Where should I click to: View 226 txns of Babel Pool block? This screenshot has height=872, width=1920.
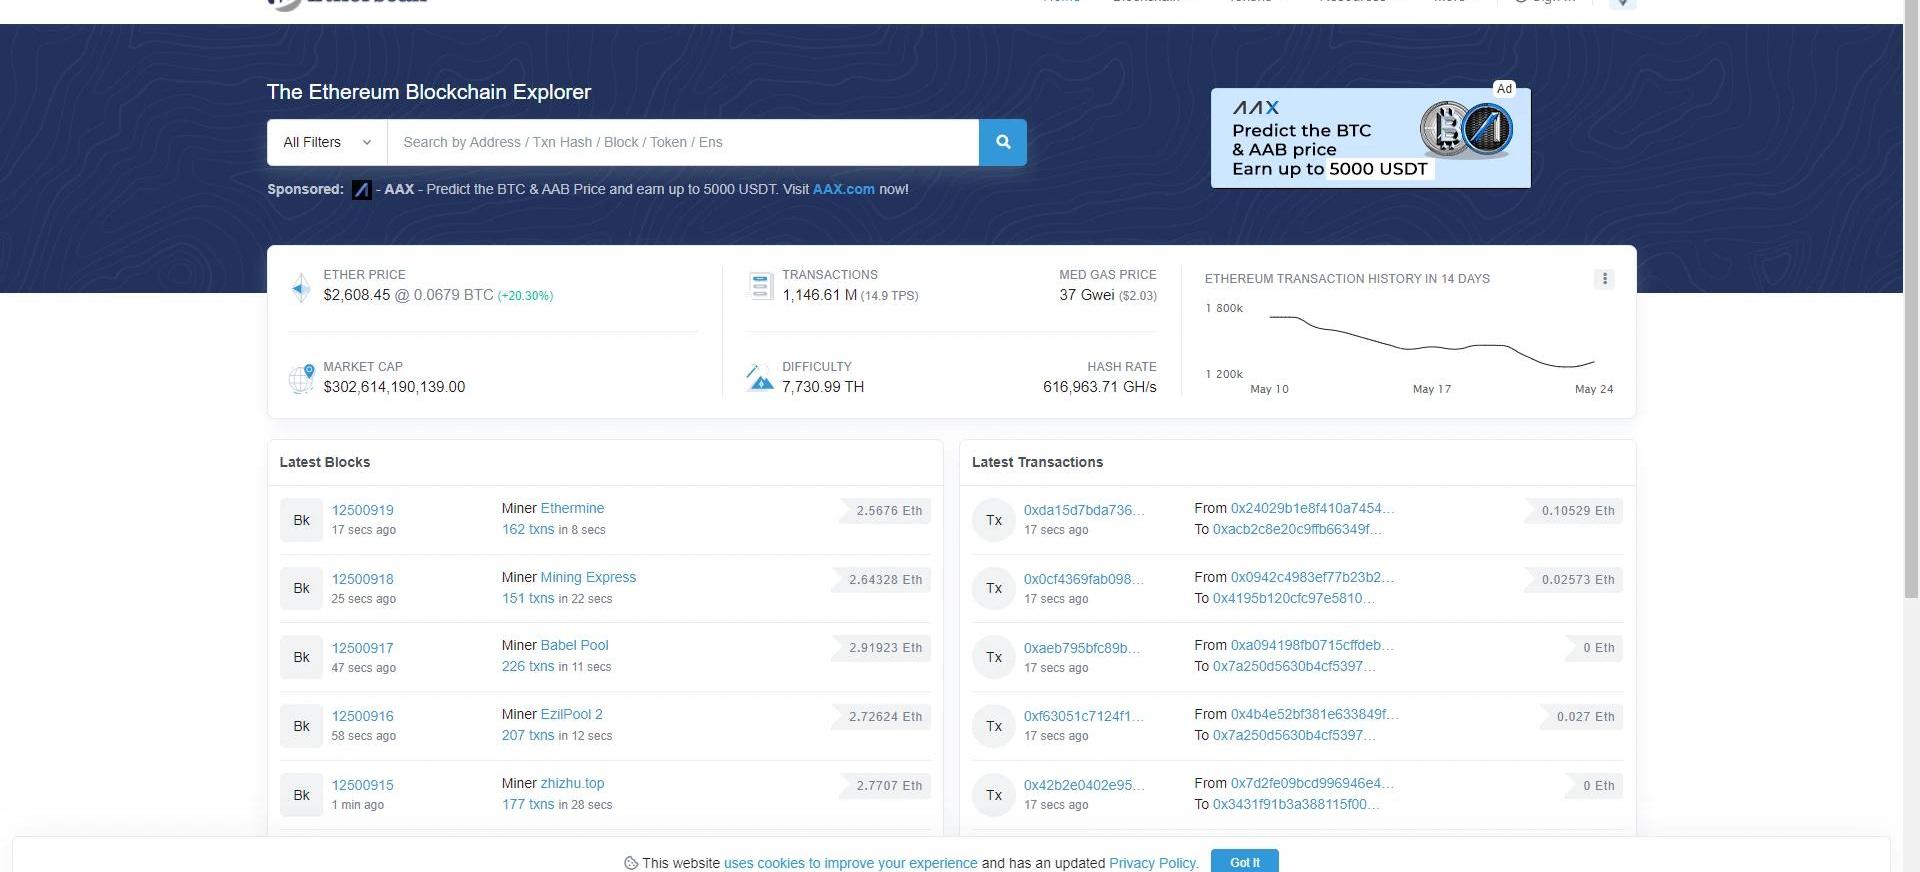coord(527,666)
